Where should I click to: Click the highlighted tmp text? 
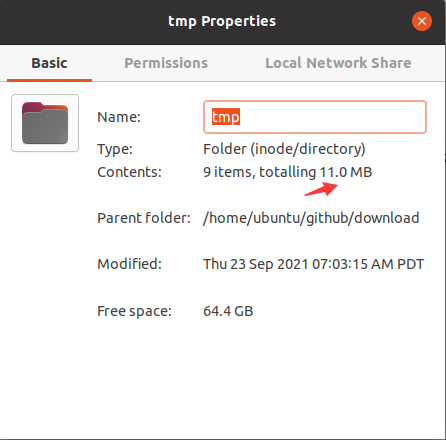[226, 117]
